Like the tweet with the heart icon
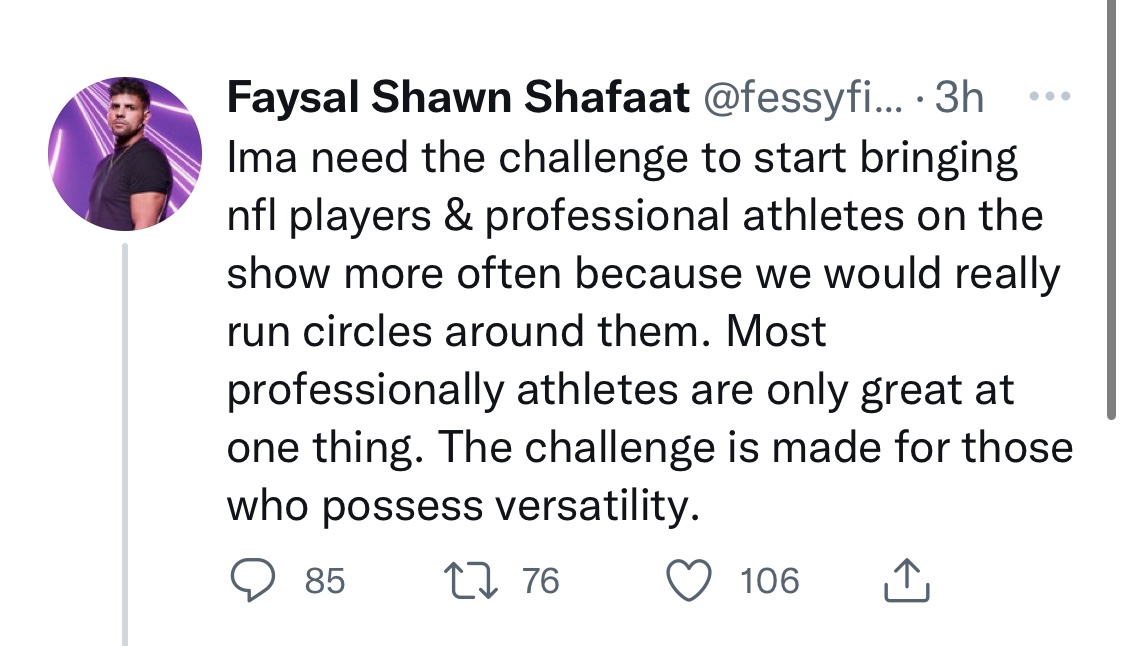The image size is (1125, 646). 689,580
